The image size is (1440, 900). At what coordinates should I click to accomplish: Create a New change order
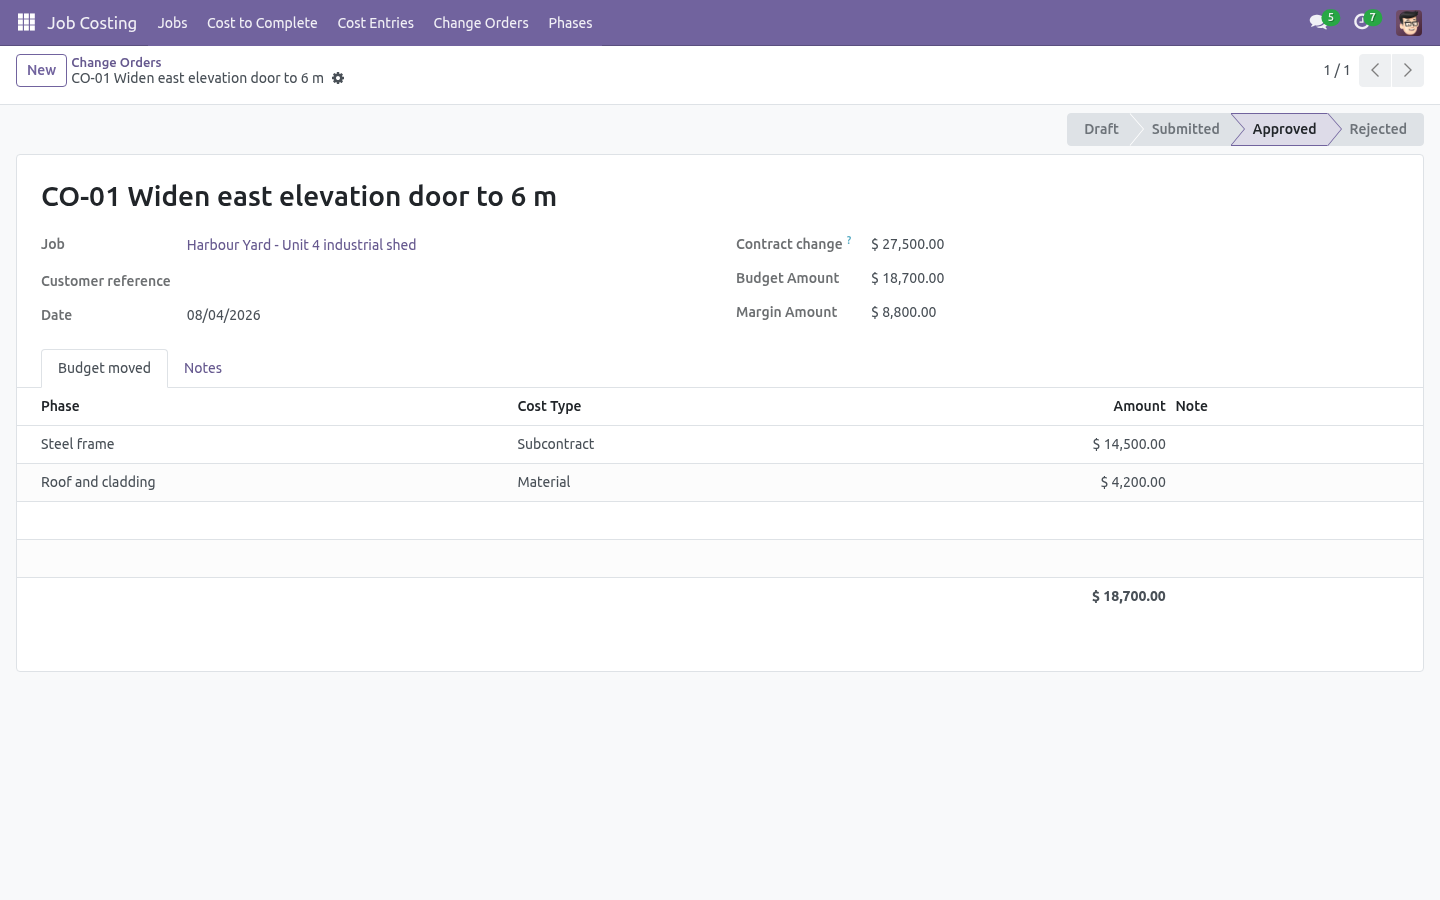(41, 70)
